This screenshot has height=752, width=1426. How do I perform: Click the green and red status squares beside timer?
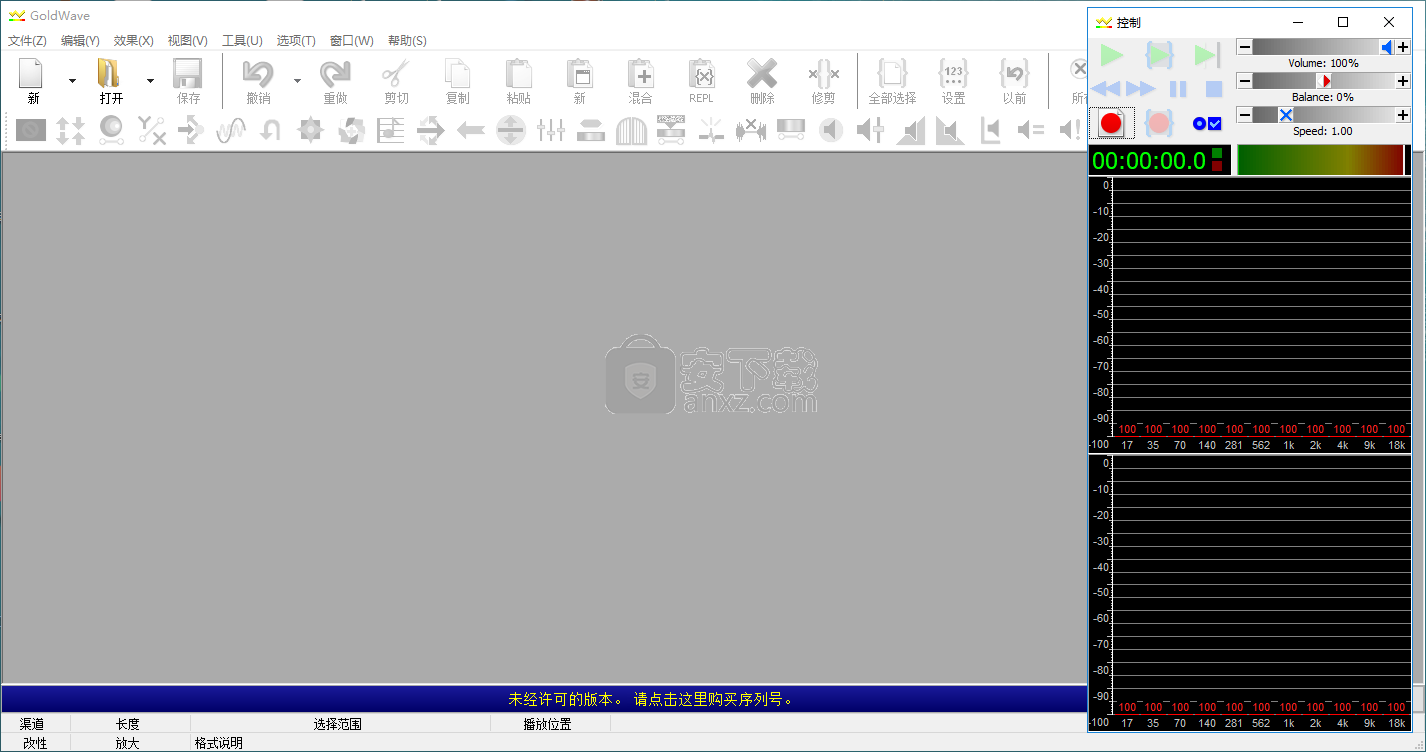click(x=1217, y=160)
